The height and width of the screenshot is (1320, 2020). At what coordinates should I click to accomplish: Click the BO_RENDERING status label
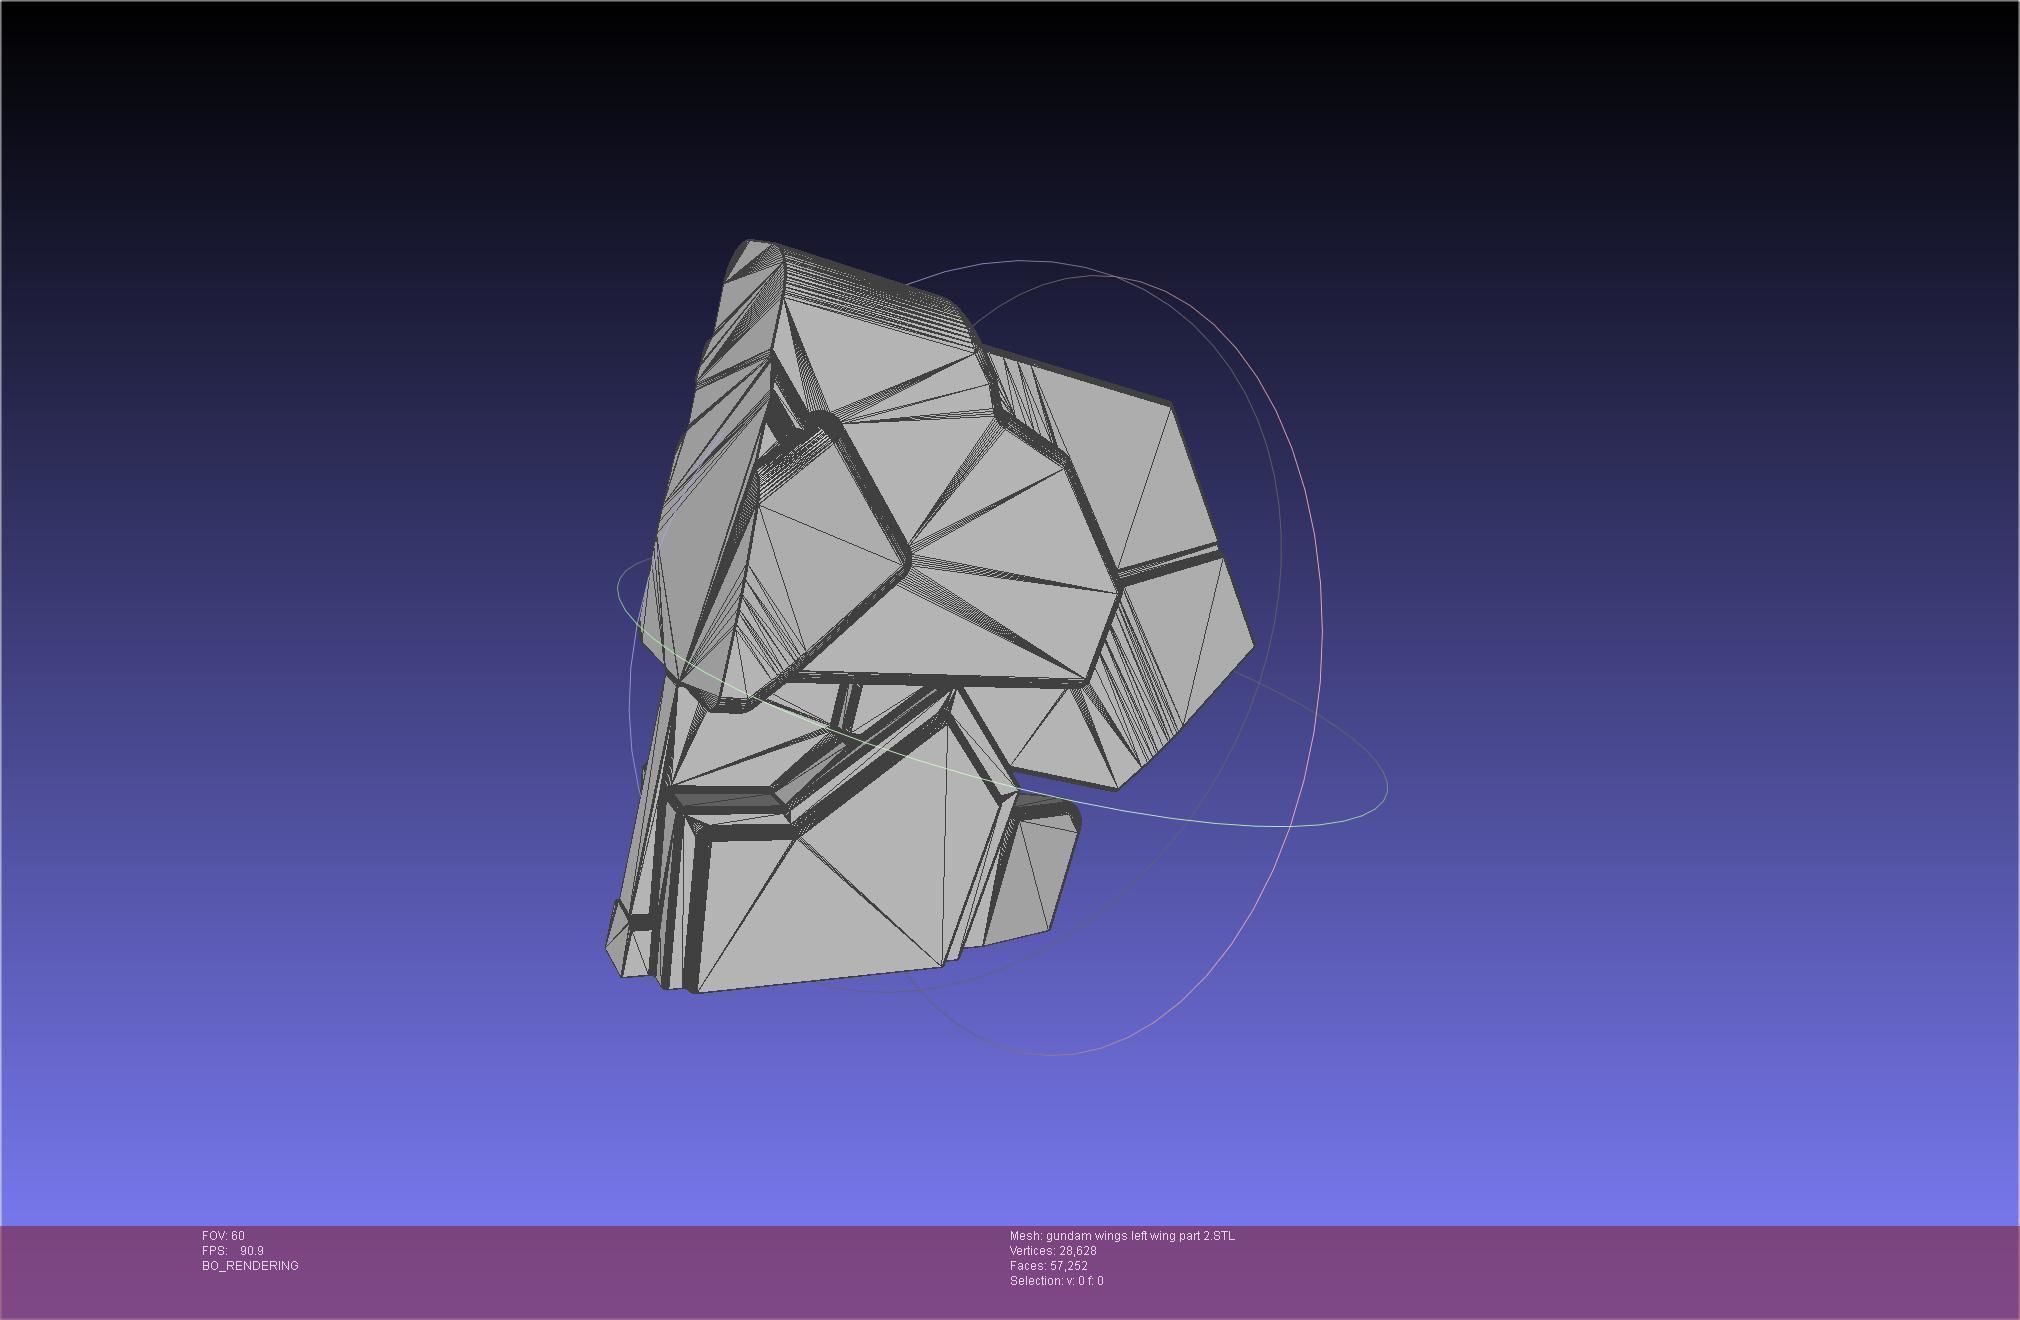point(250,1266)
